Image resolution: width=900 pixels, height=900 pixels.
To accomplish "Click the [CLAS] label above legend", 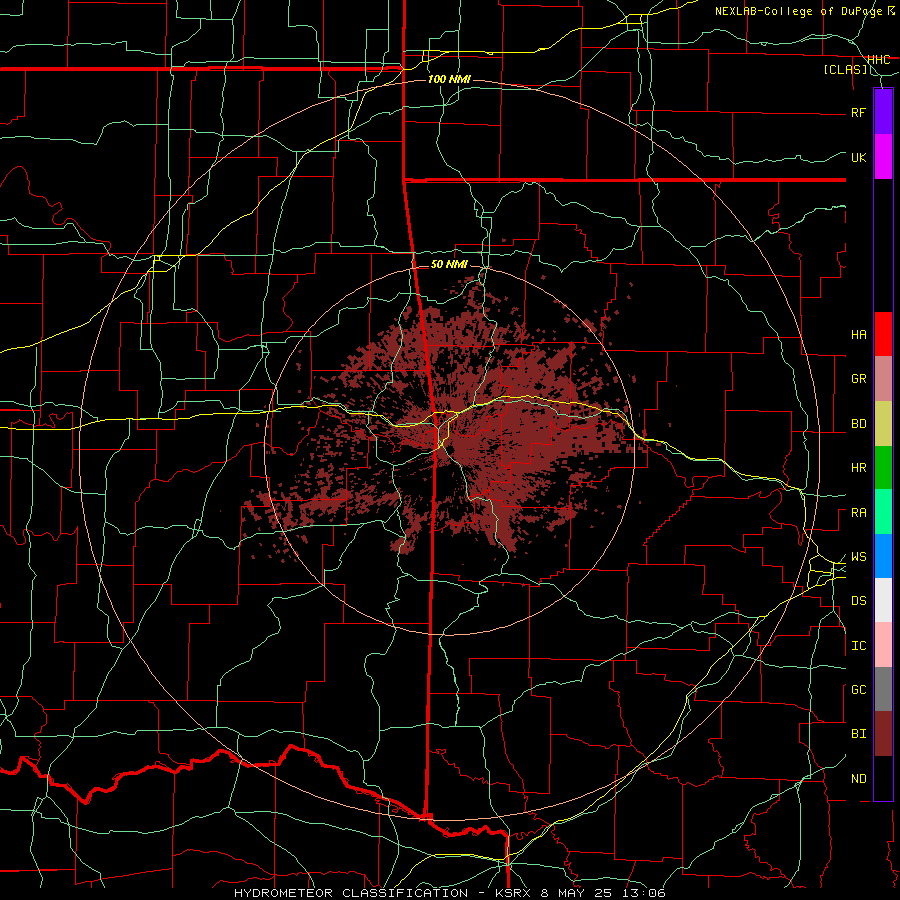I will point(845,69).
